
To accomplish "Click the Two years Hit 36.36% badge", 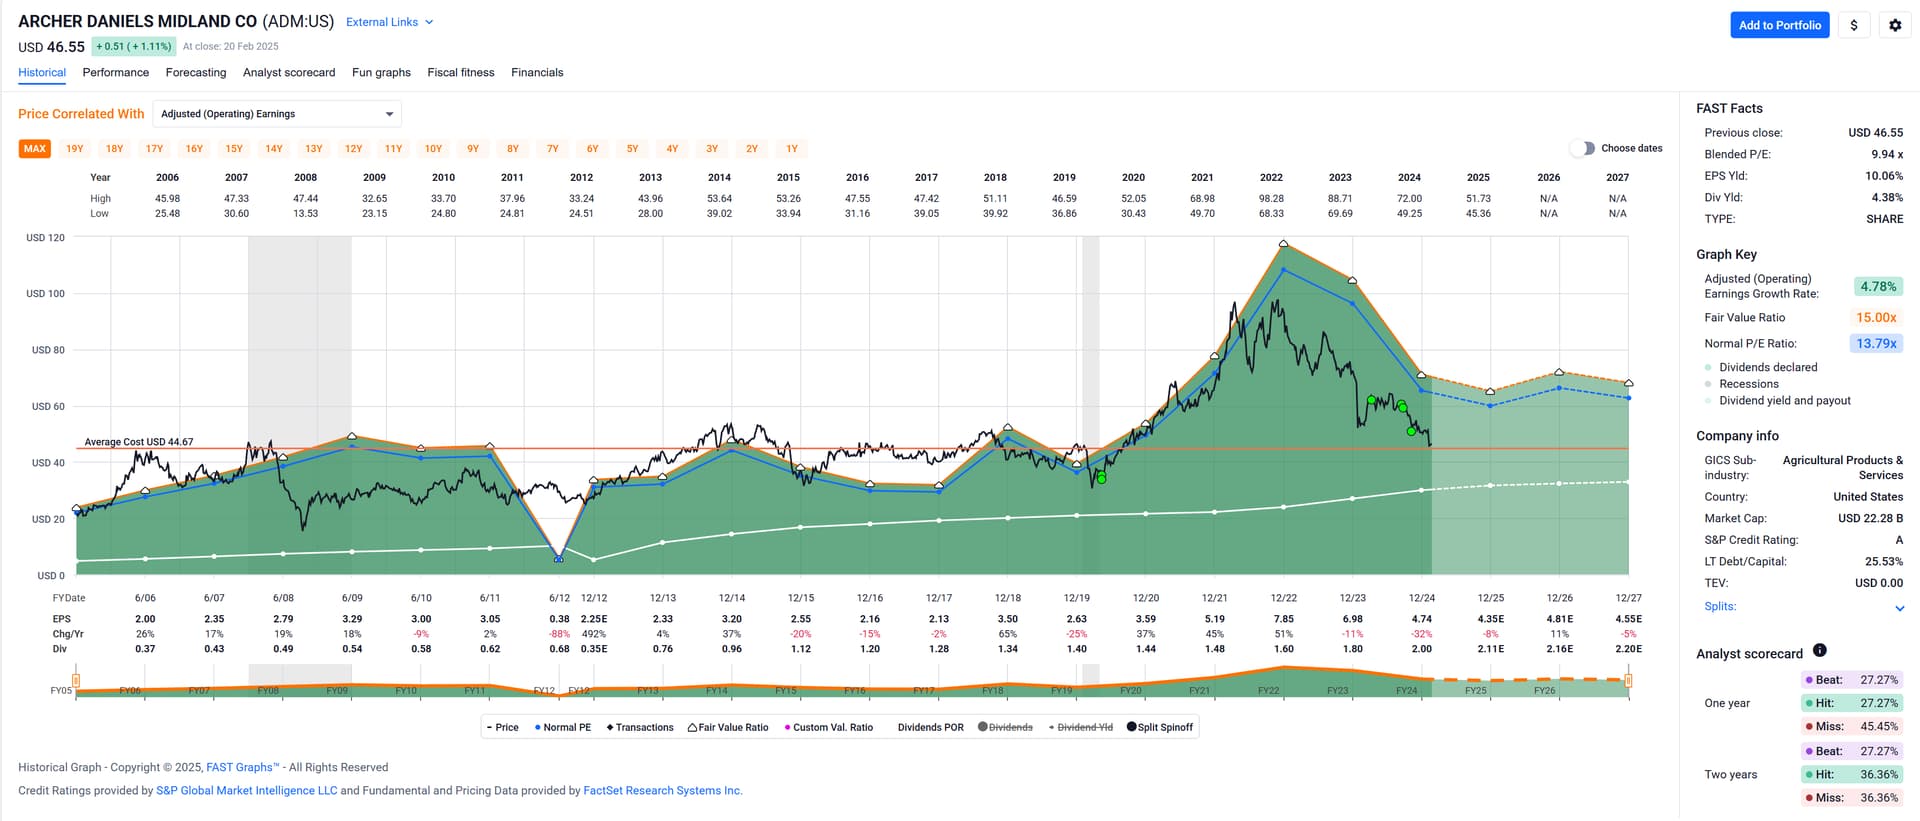I will [x=1851, y=774].
